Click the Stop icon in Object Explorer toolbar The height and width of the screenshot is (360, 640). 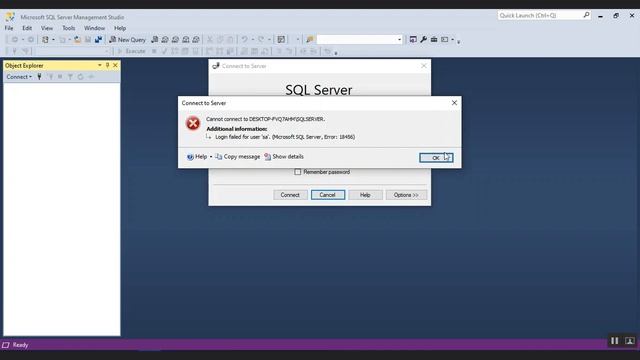click(60, 77)
